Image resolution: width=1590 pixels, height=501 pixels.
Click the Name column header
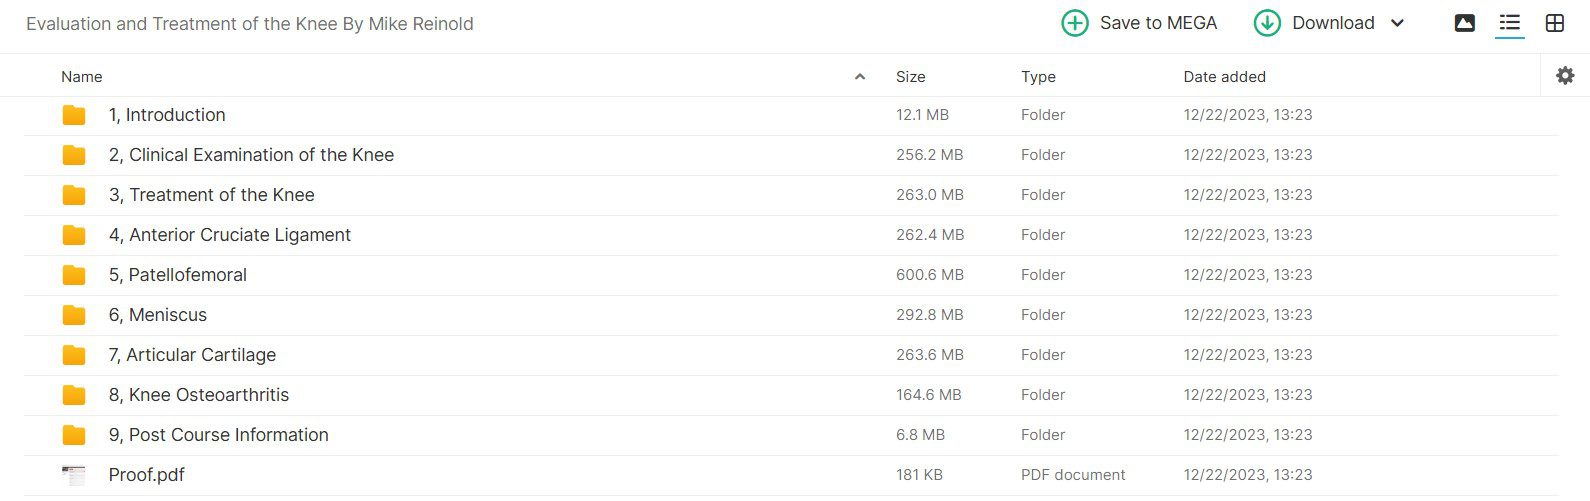pyautogui.click(x=82, y=77)
